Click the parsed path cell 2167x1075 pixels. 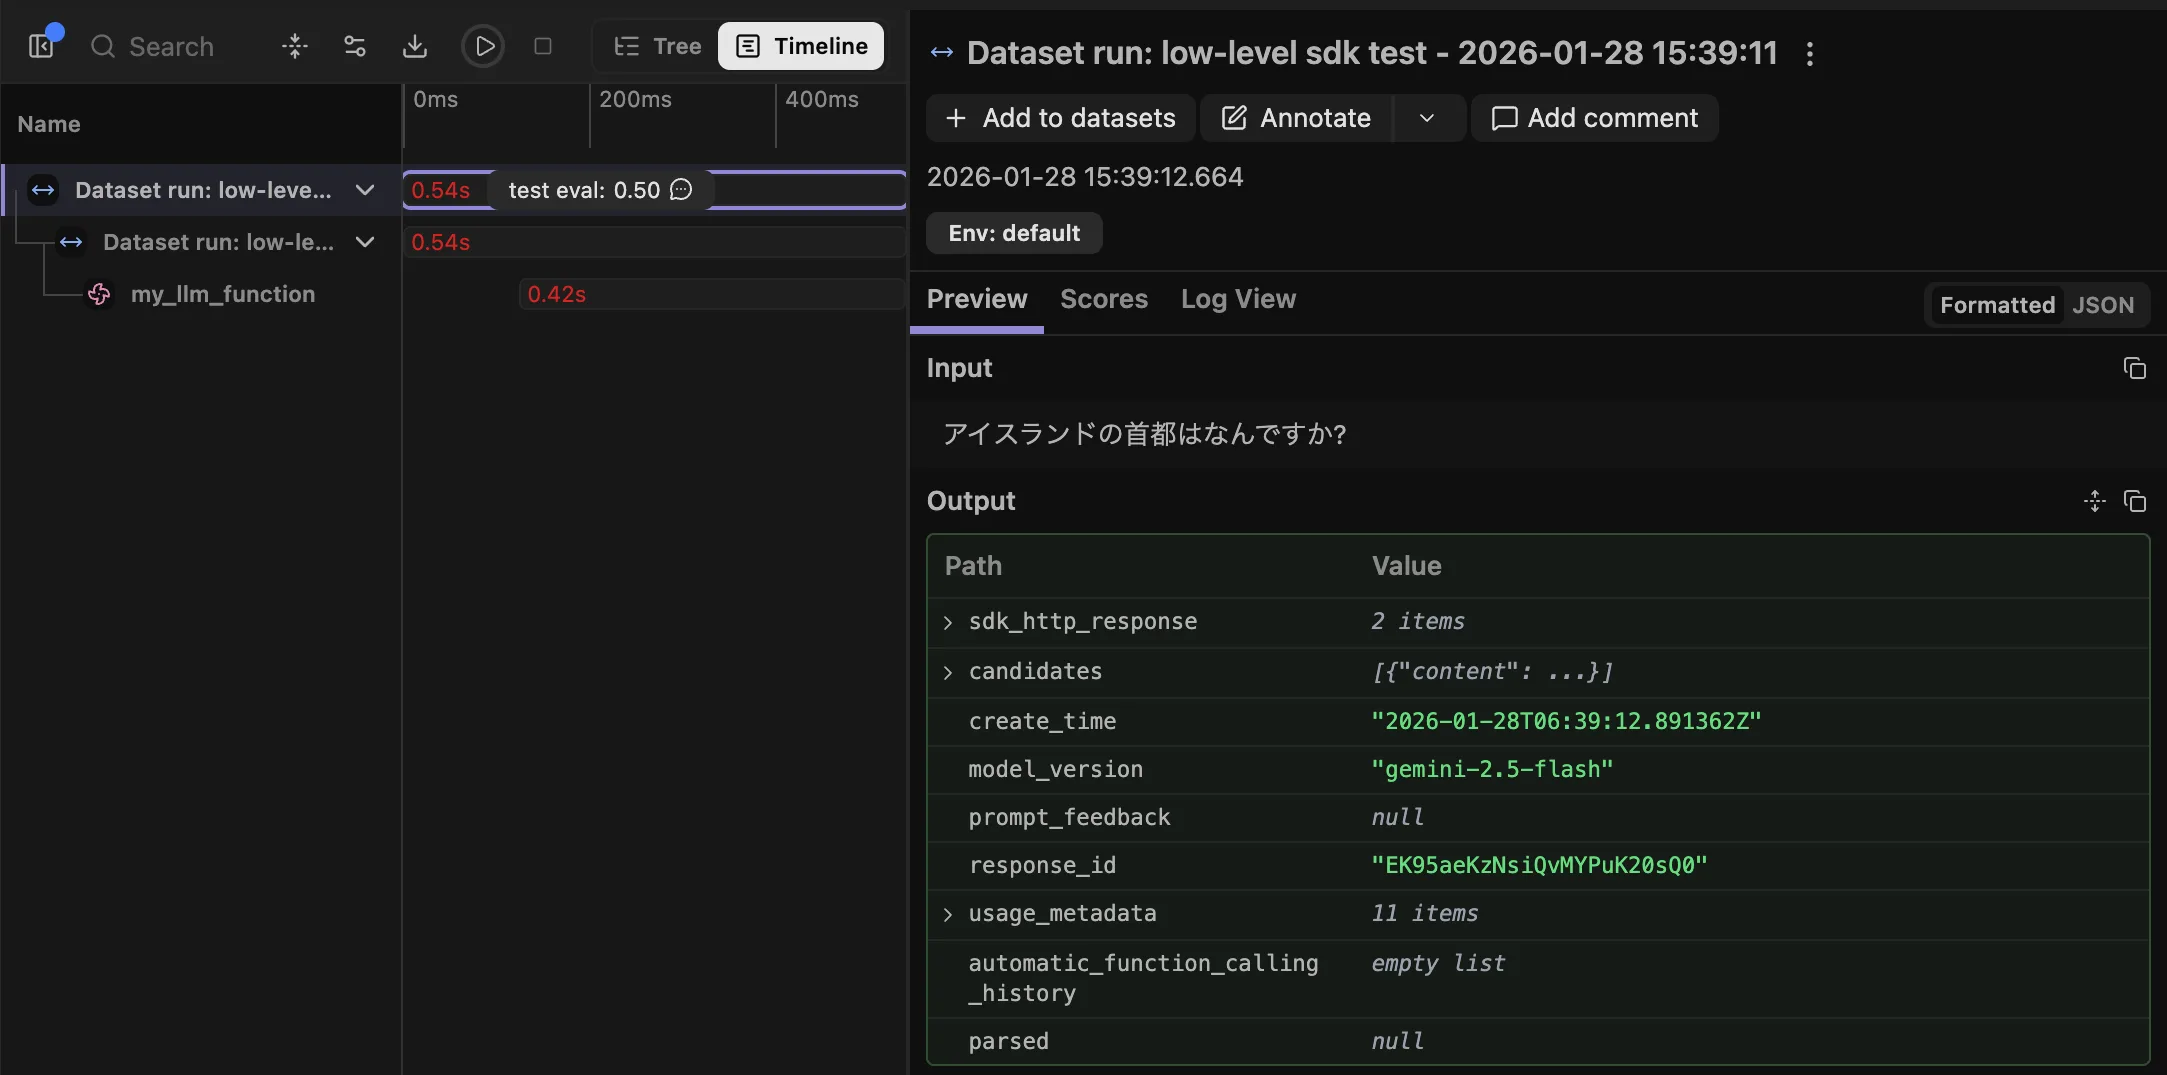1008,1041
